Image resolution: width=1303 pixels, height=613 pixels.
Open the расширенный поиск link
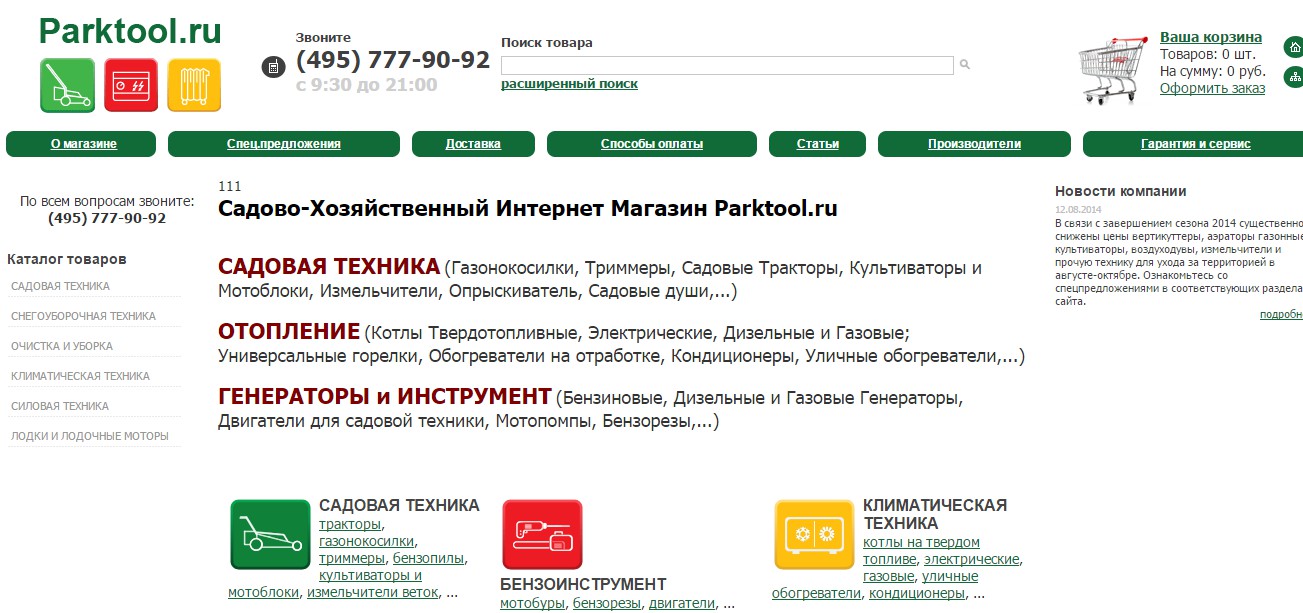coord(569,84)
